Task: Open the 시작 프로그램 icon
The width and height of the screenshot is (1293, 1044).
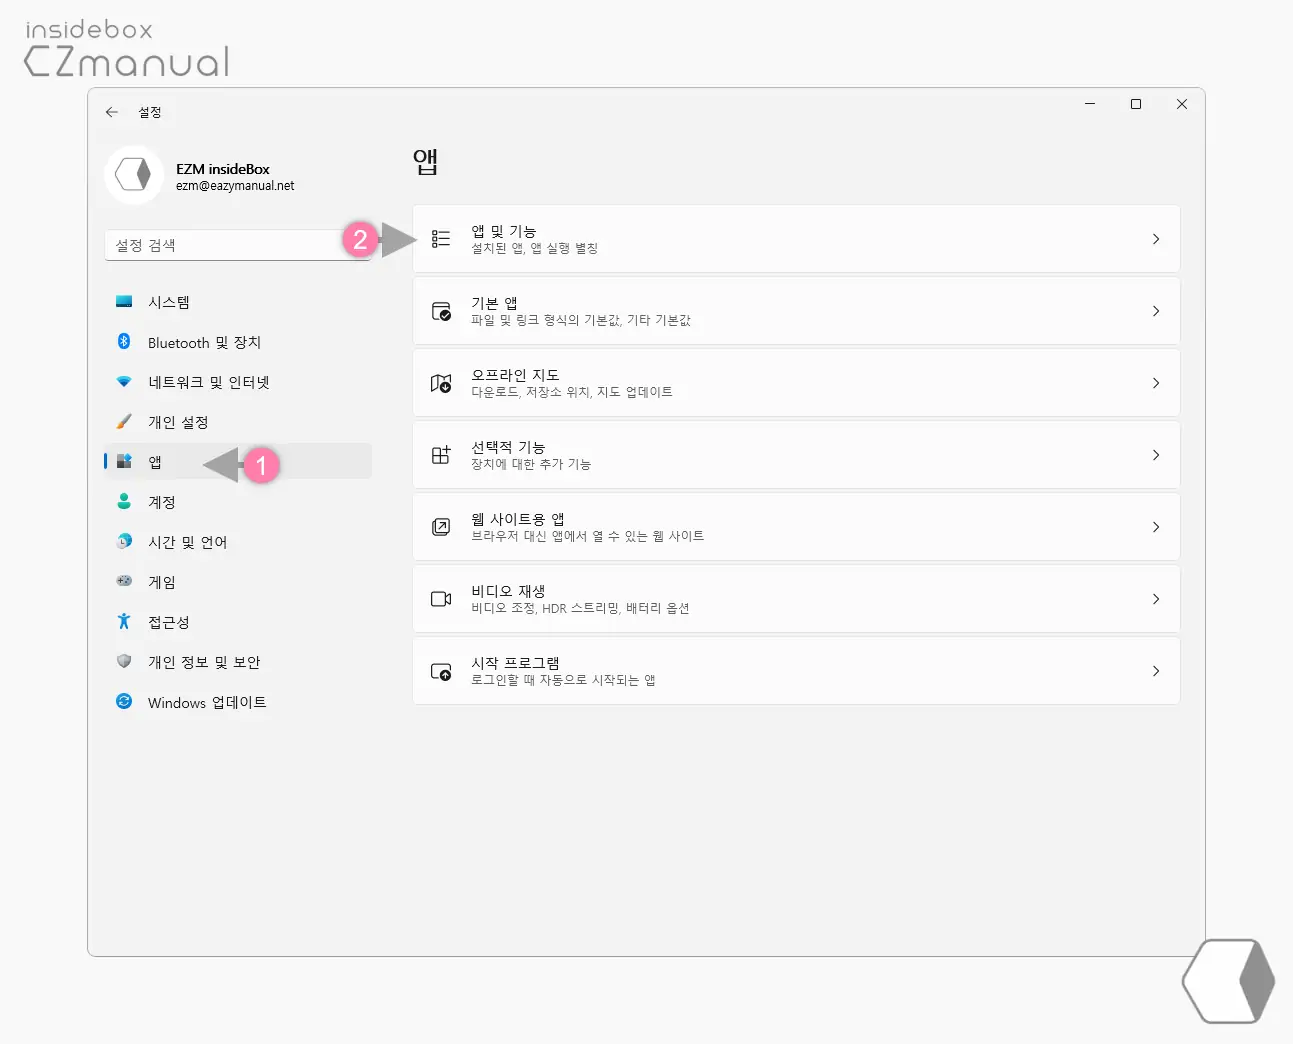Action: tap(440, 670)
